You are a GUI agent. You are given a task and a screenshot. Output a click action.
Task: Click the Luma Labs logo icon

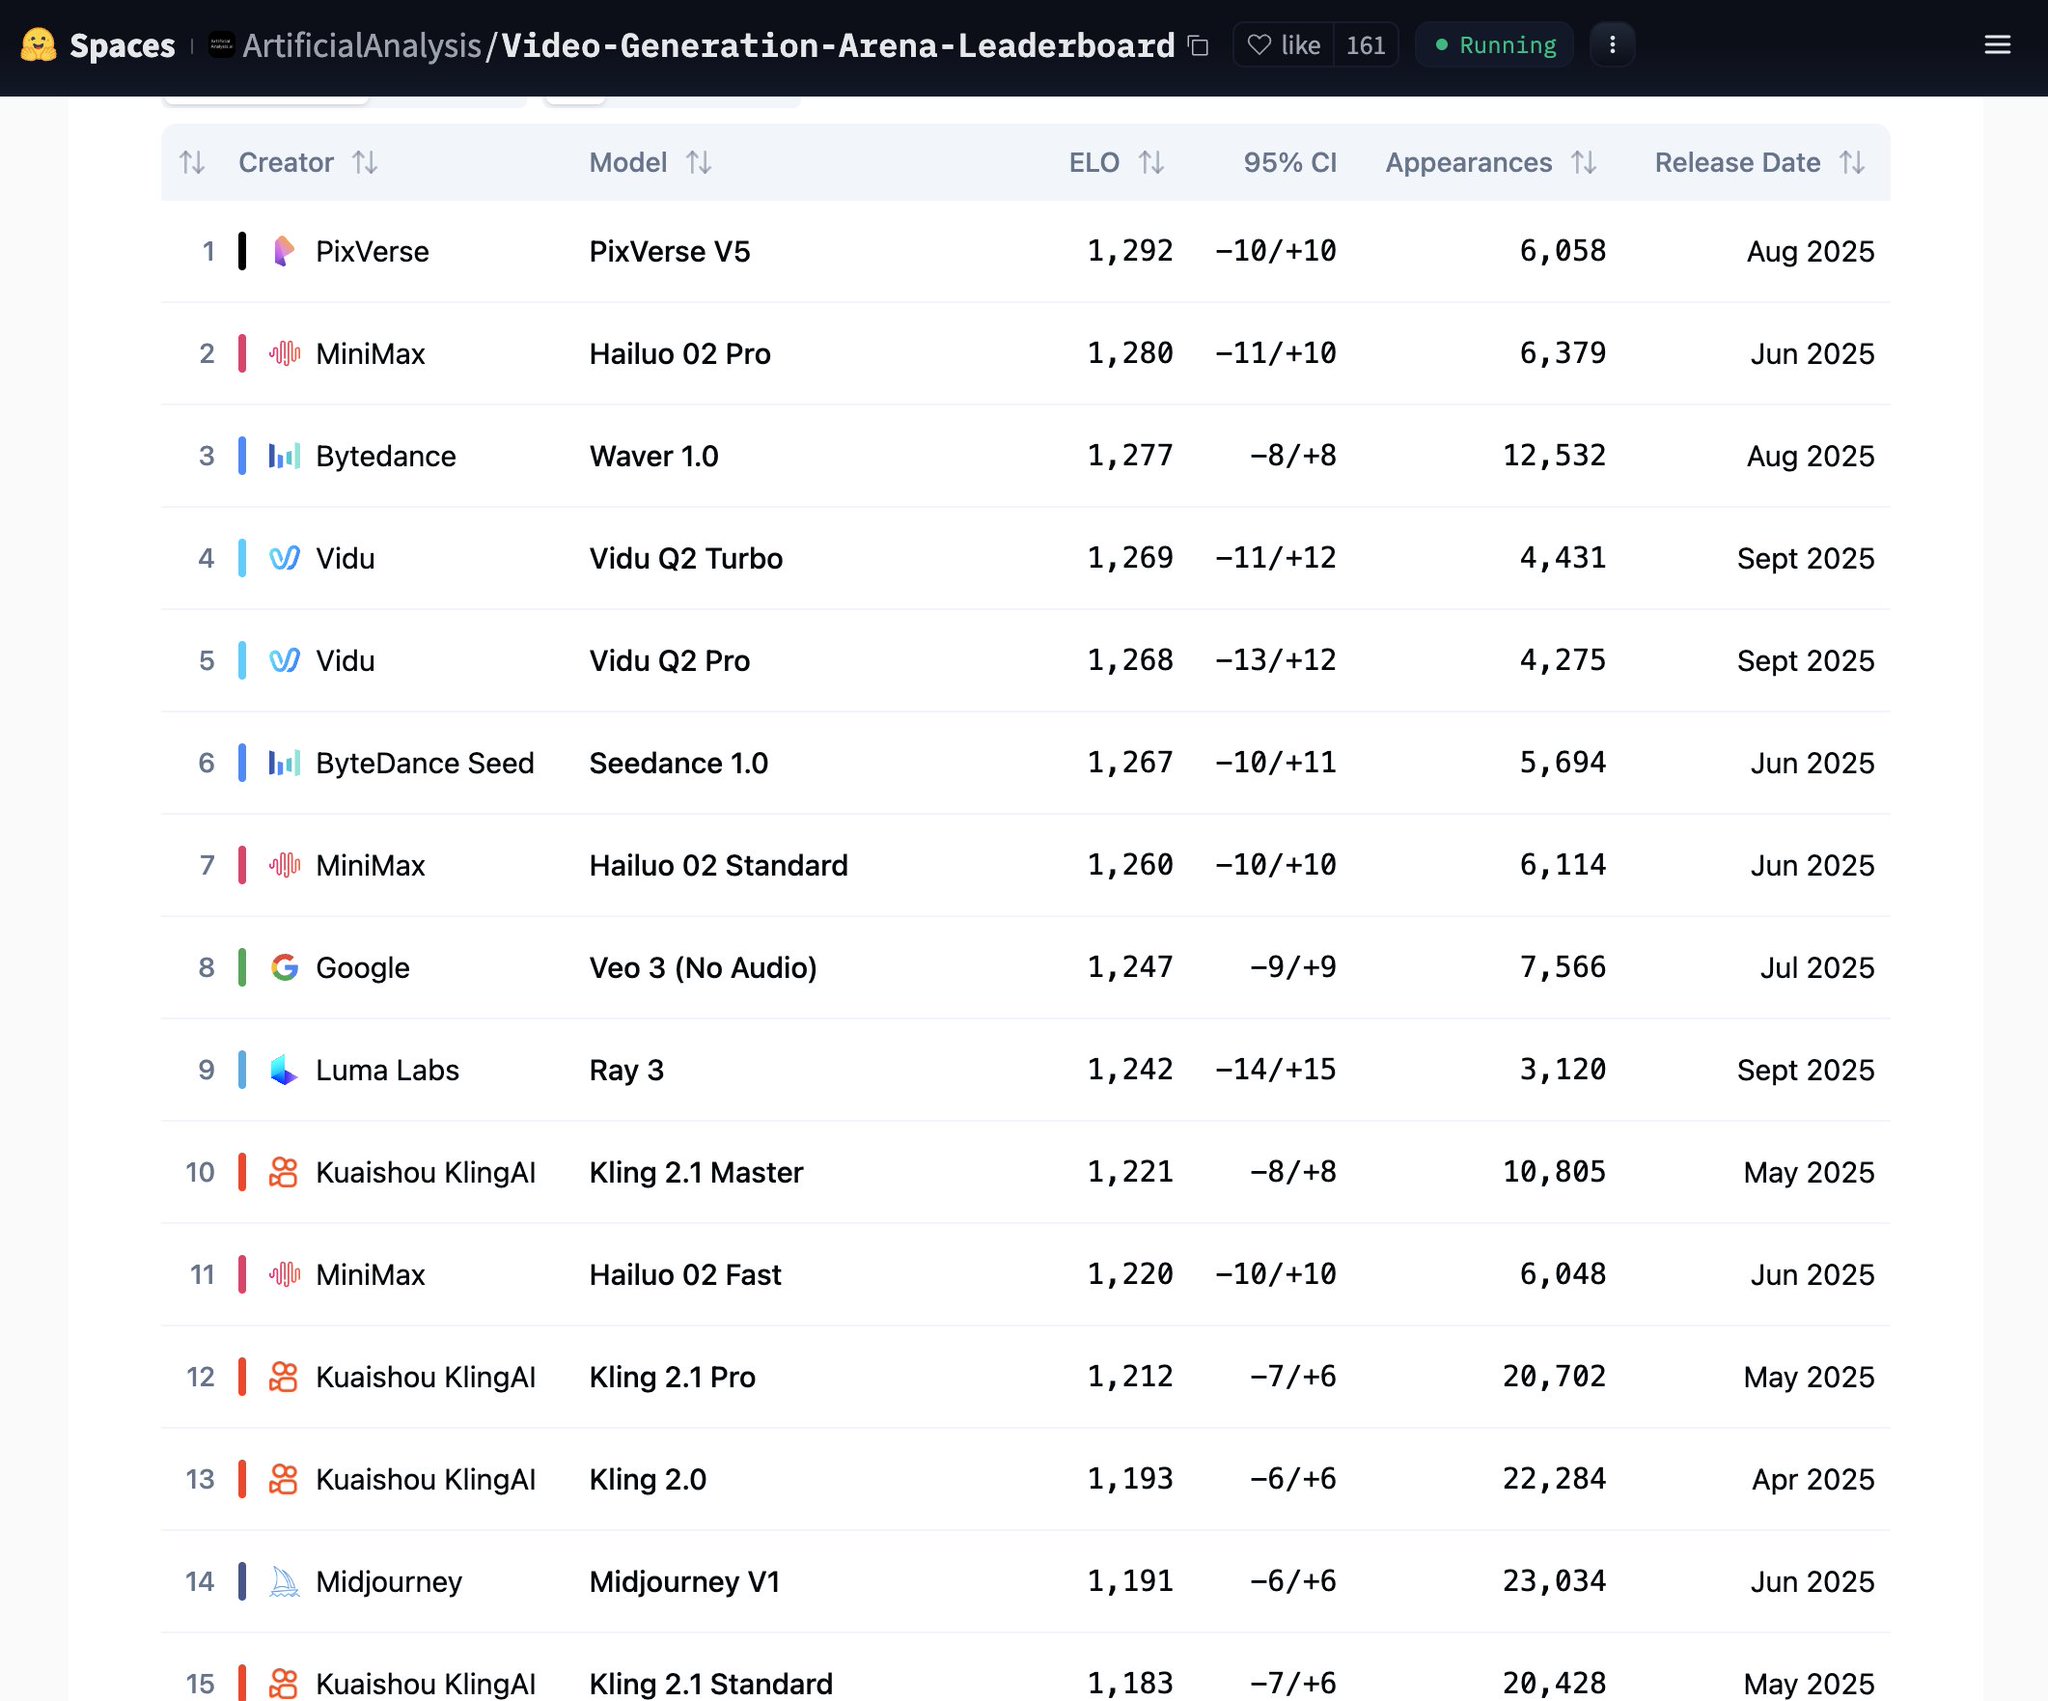point(284,1070)
